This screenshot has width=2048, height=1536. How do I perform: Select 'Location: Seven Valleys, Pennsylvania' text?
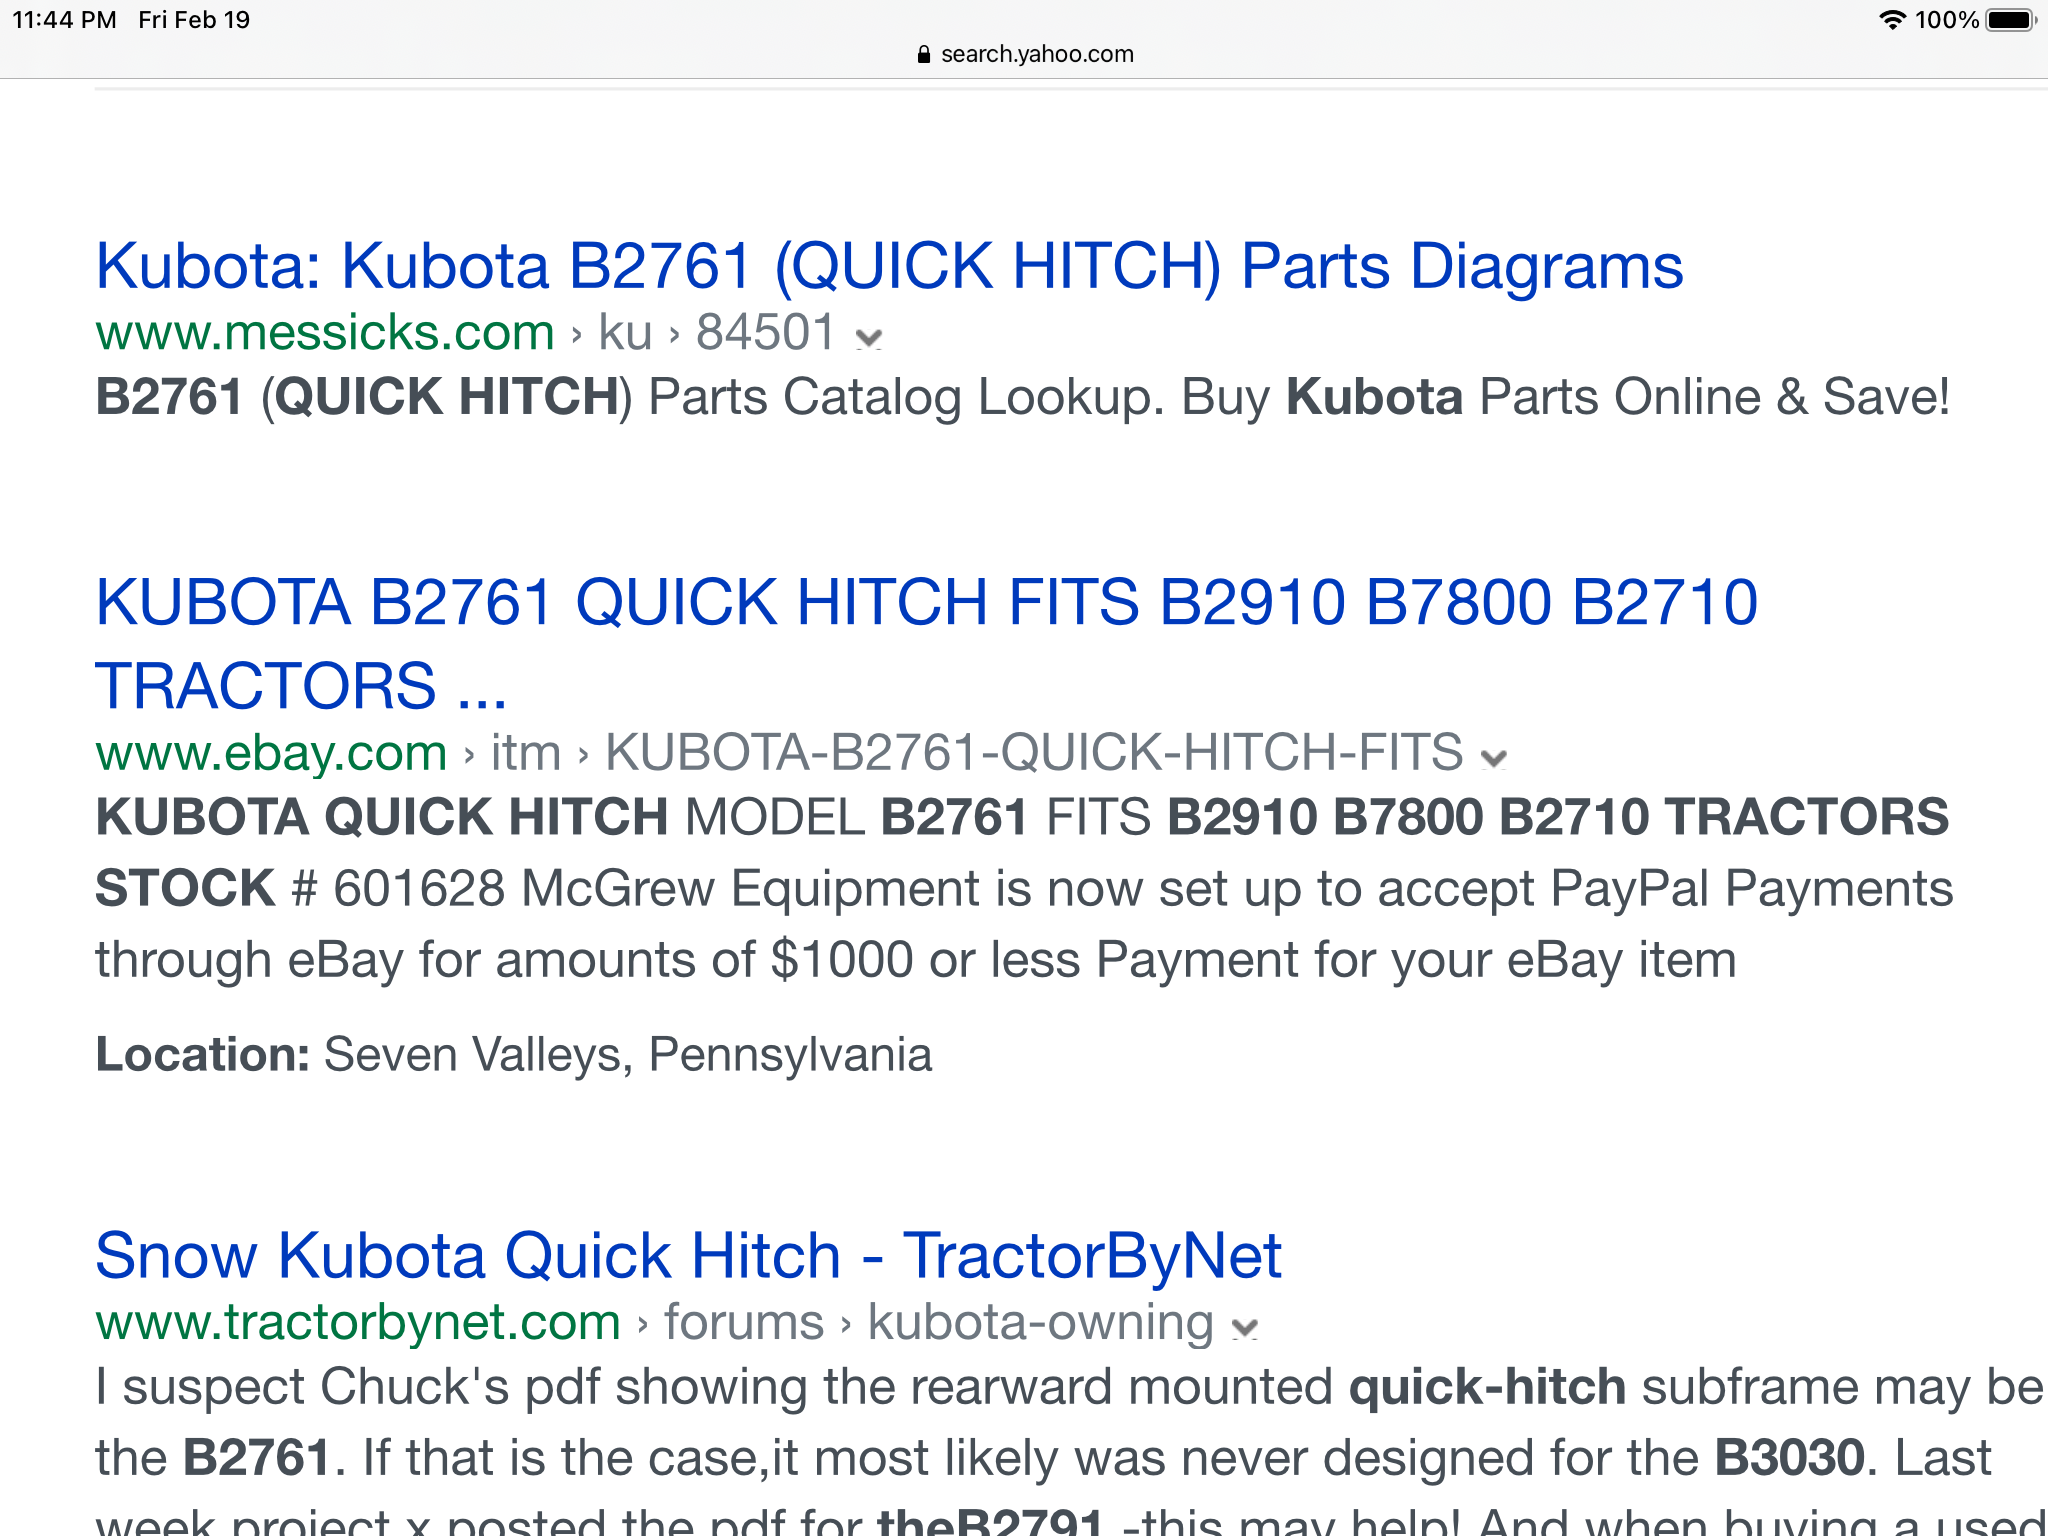pos(514,1055)
